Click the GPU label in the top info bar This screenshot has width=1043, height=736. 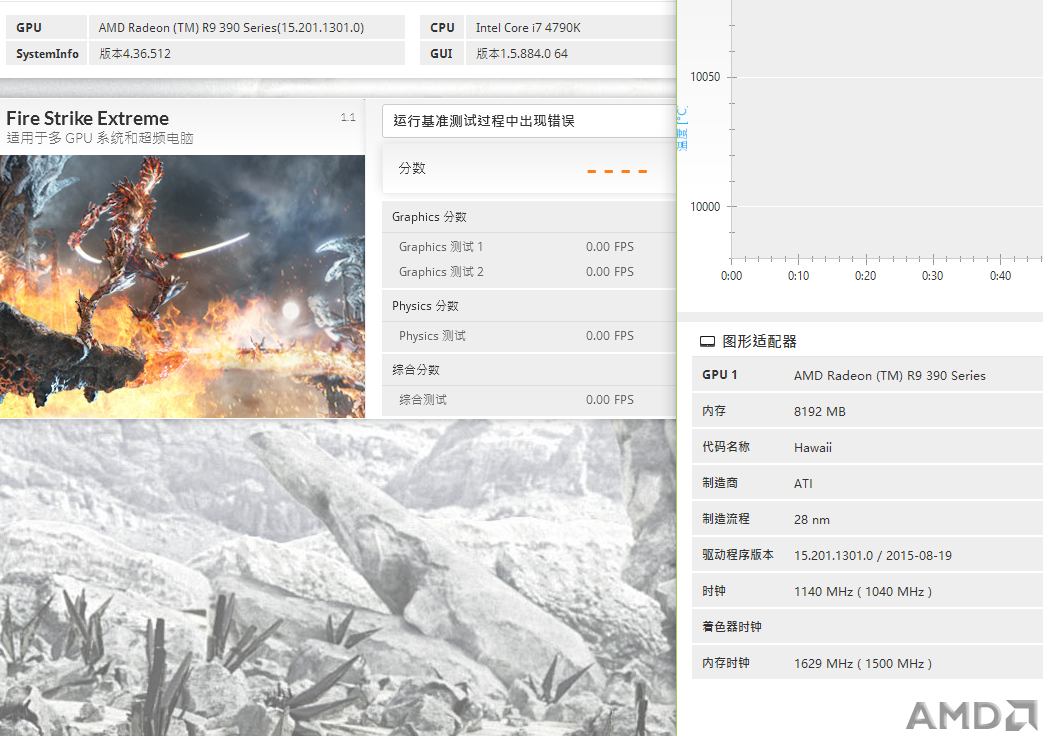[x=29, y=28]
